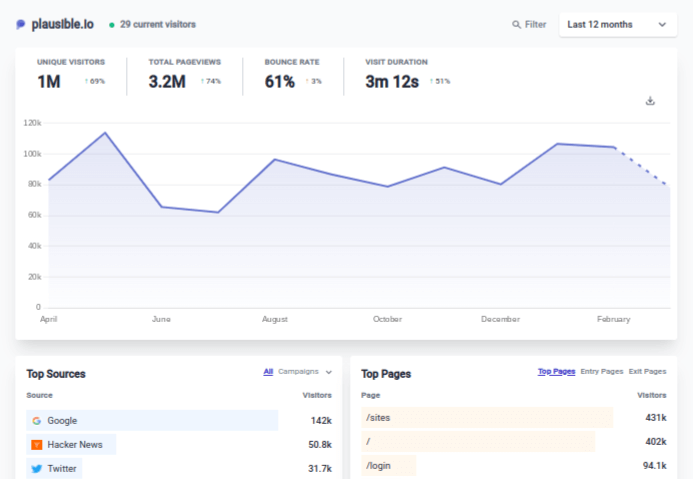693x479 pixels.
Task: Select the Top Pages tab
Action: [556, 371]
